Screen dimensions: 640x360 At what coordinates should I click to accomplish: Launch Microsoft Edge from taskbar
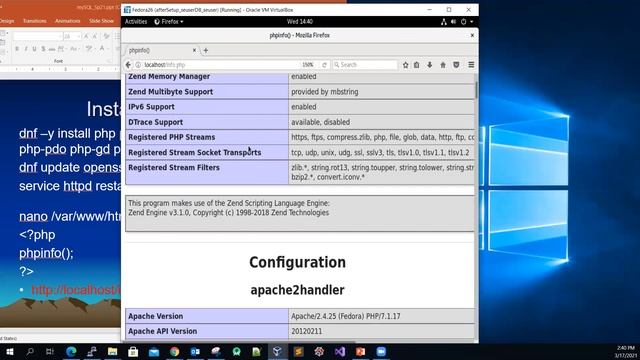point(71,351)
